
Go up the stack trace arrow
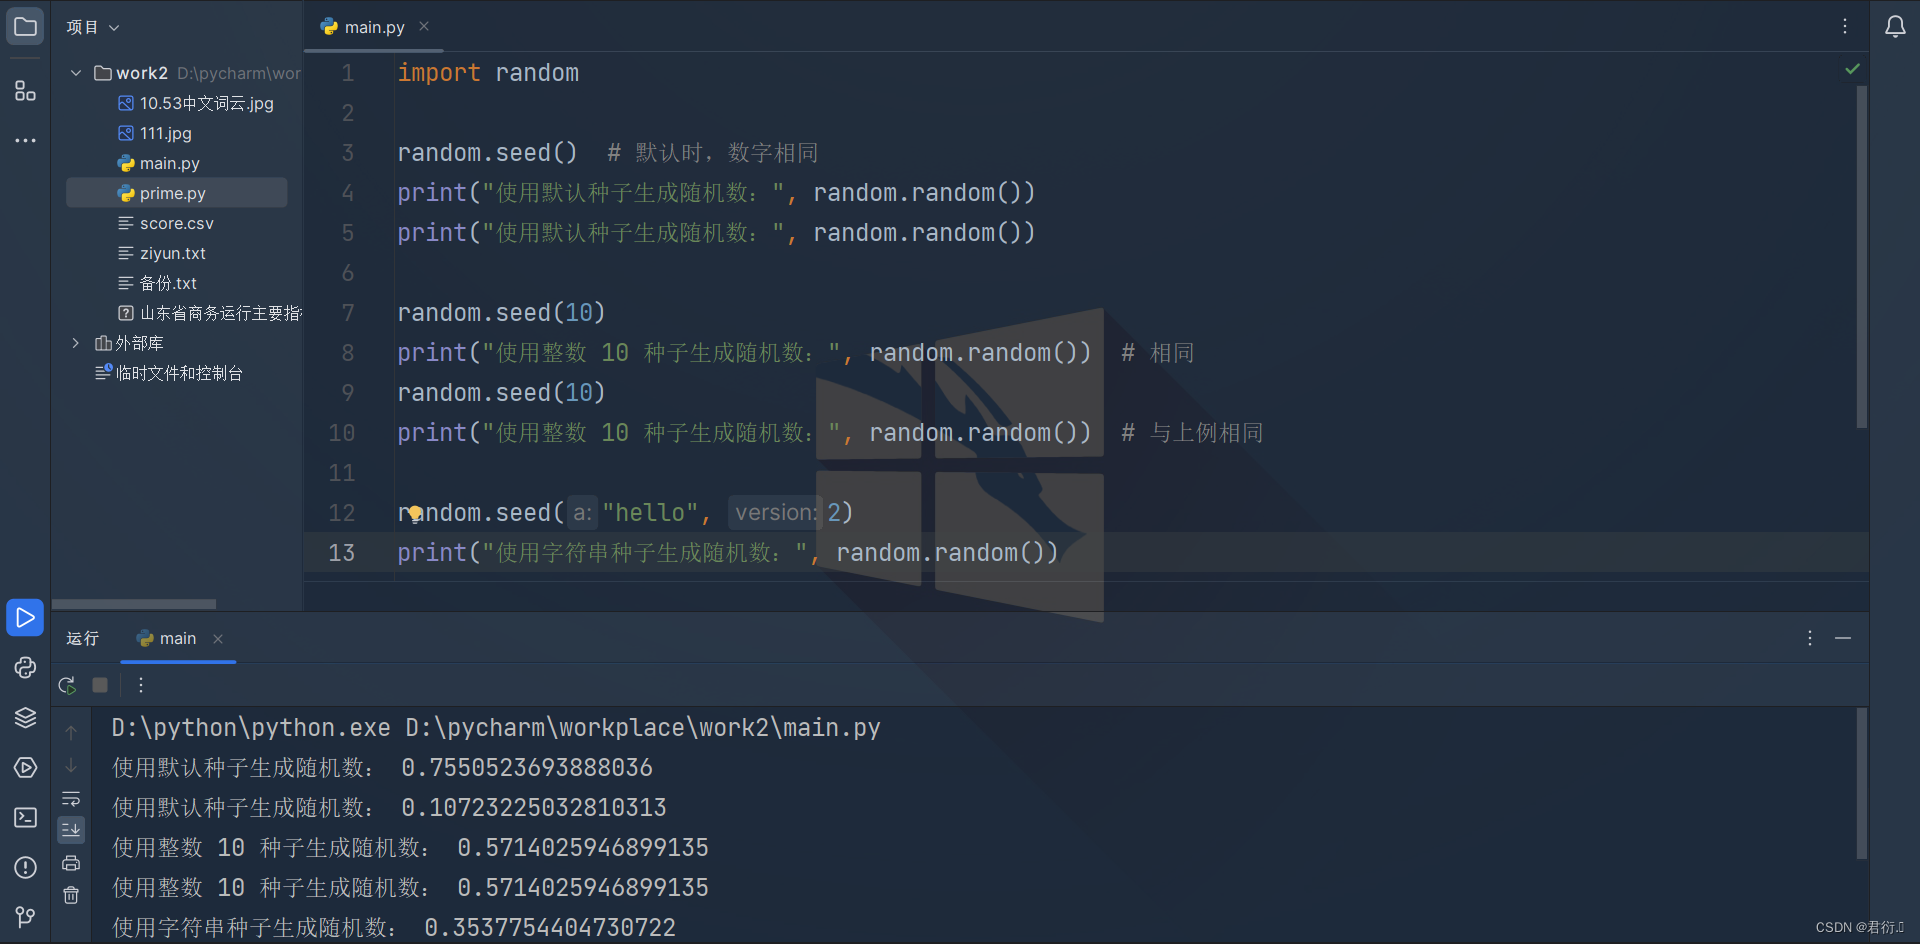pos(71,733)
